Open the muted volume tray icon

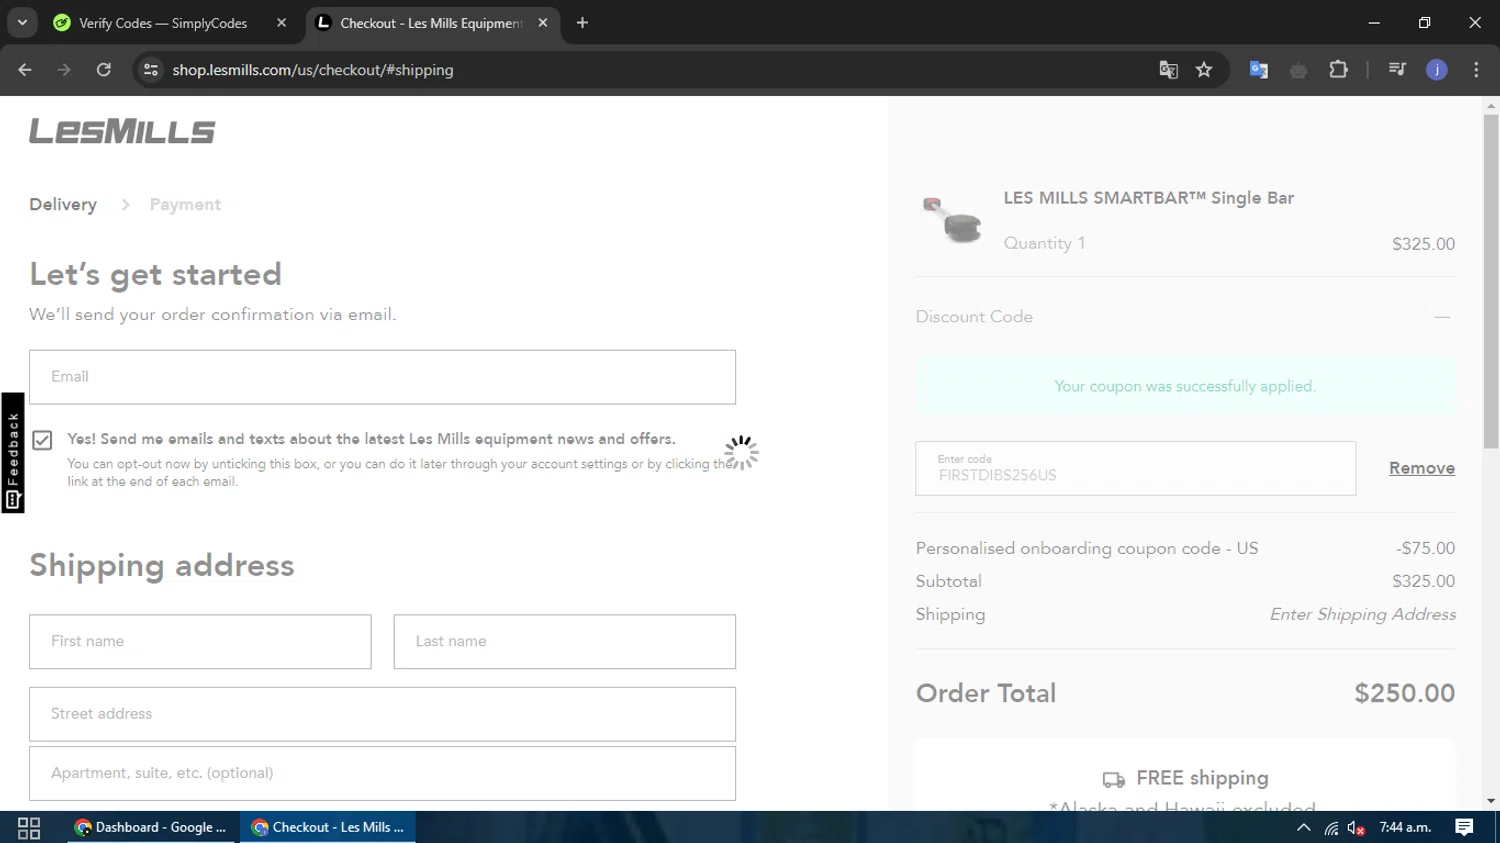pos(1356,828)
